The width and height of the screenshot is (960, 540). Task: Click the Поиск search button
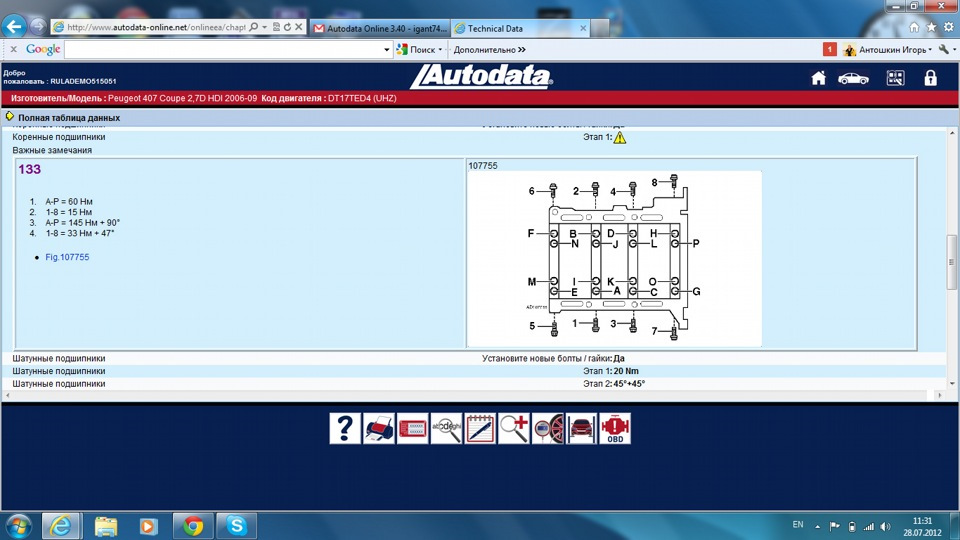click(x=418, y=49)
